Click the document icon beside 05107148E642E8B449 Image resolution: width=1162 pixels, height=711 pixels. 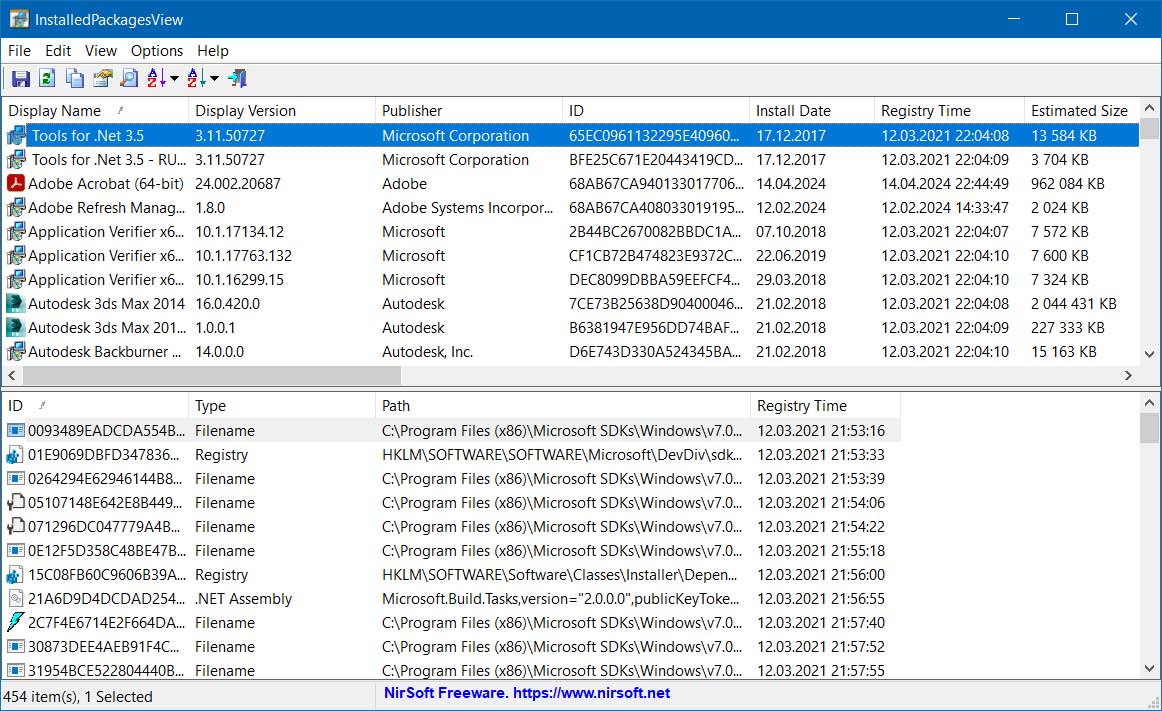click(x=16, y=503)
